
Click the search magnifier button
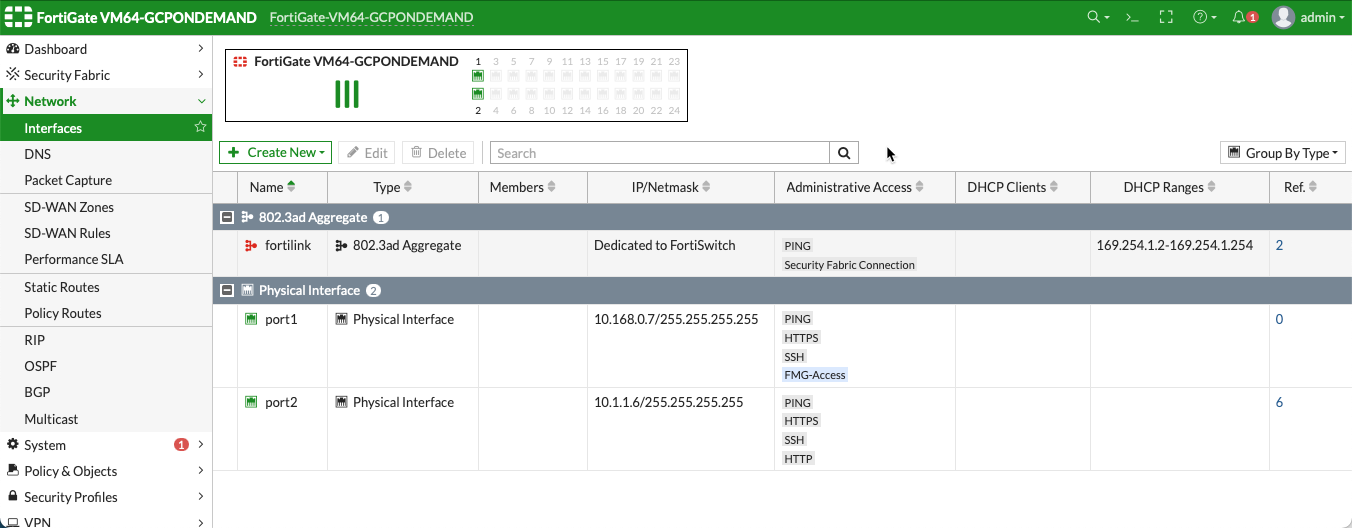(844, 153)
